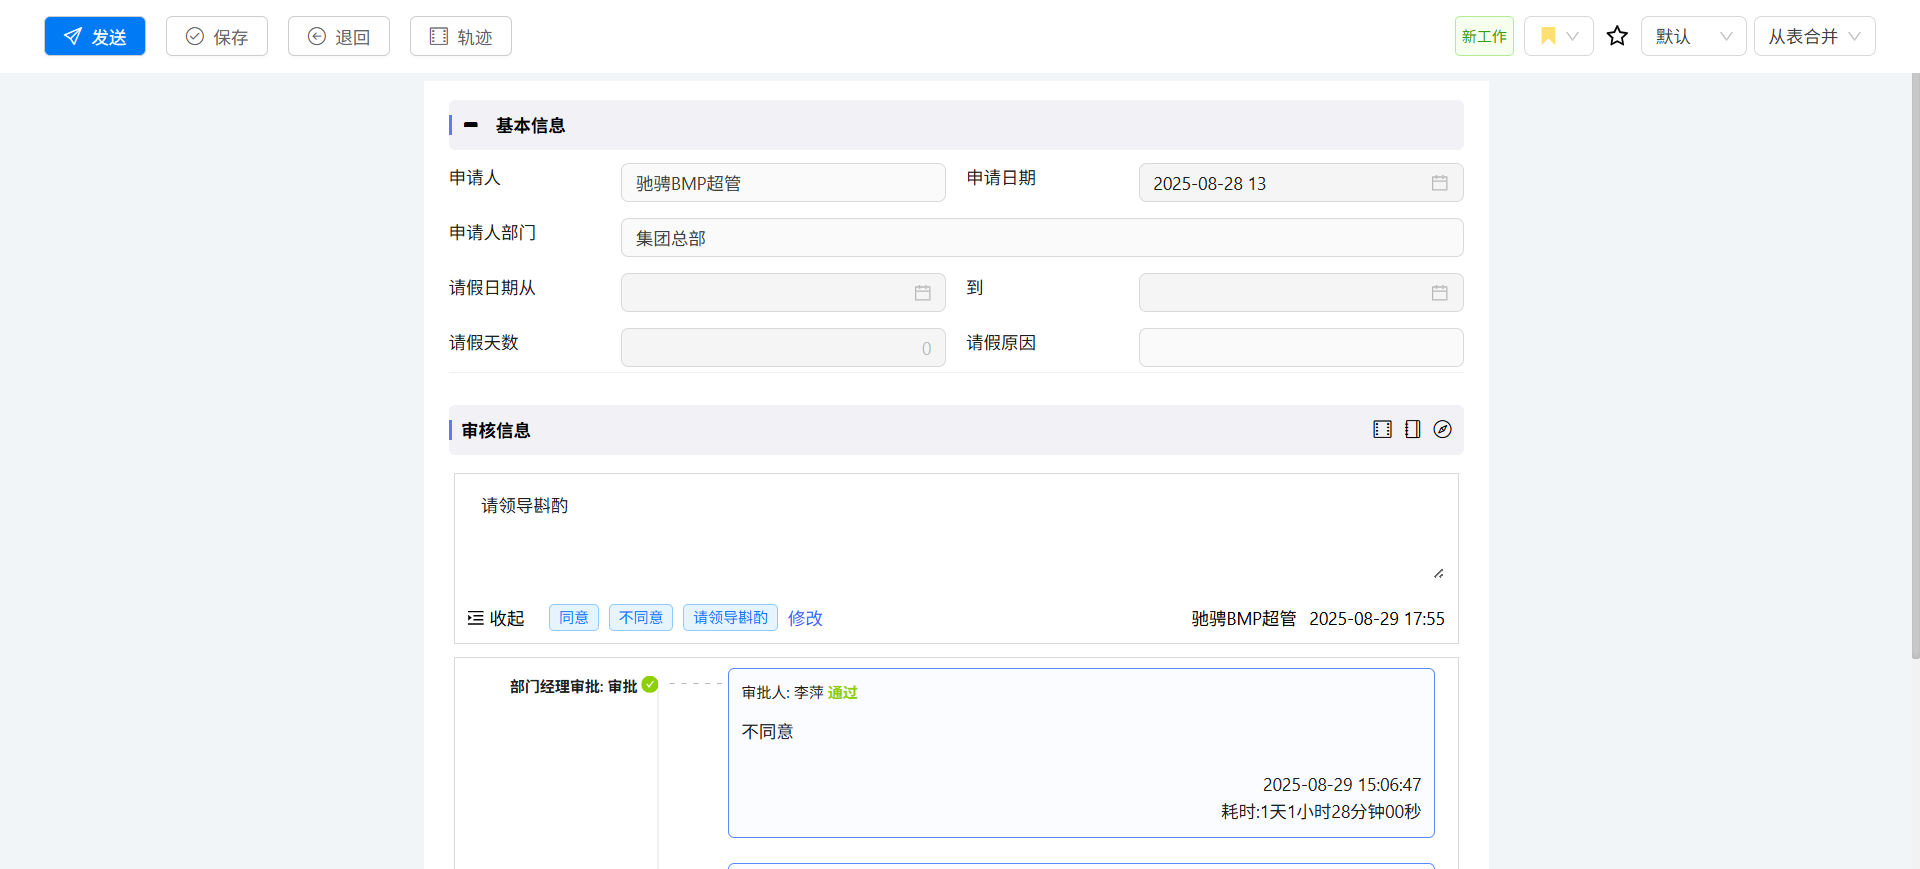Image resolution: width=1920 pixels, height=869 pixels.
Task: Click the 通过 status text
Action: coord(842,692)
